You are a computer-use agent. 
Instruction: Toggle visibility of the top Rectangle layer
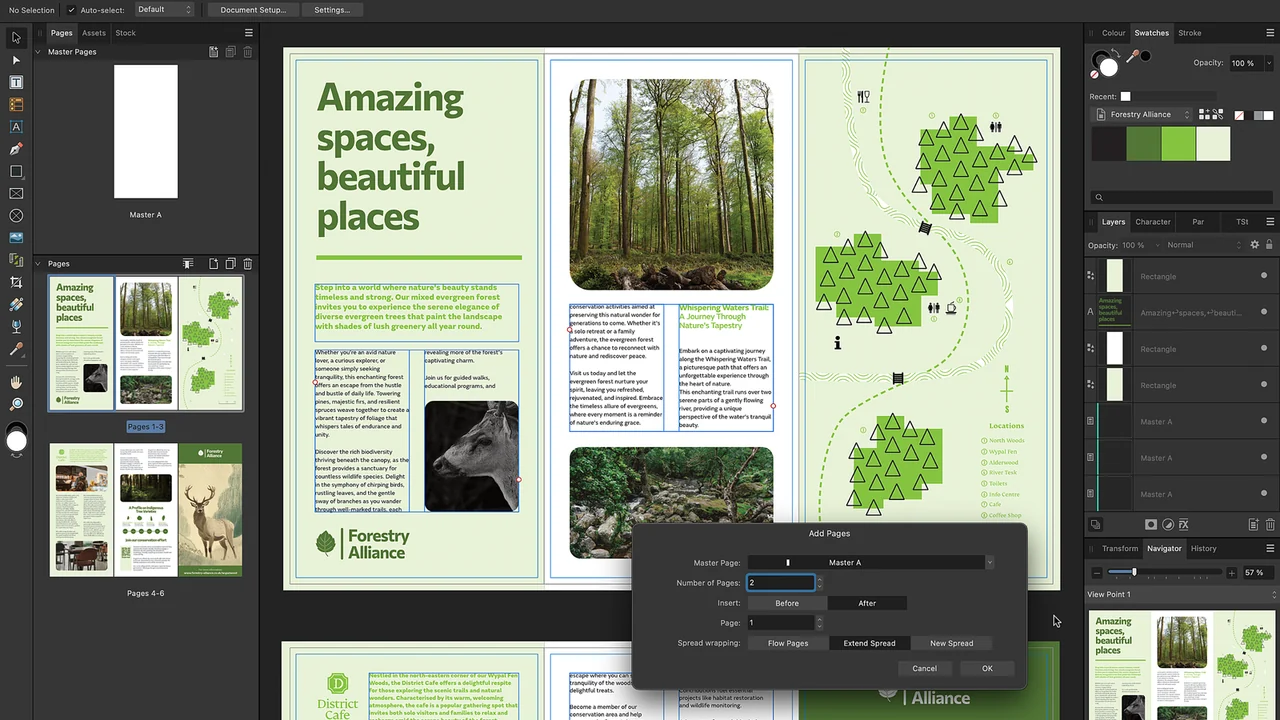click(1264, 276)
